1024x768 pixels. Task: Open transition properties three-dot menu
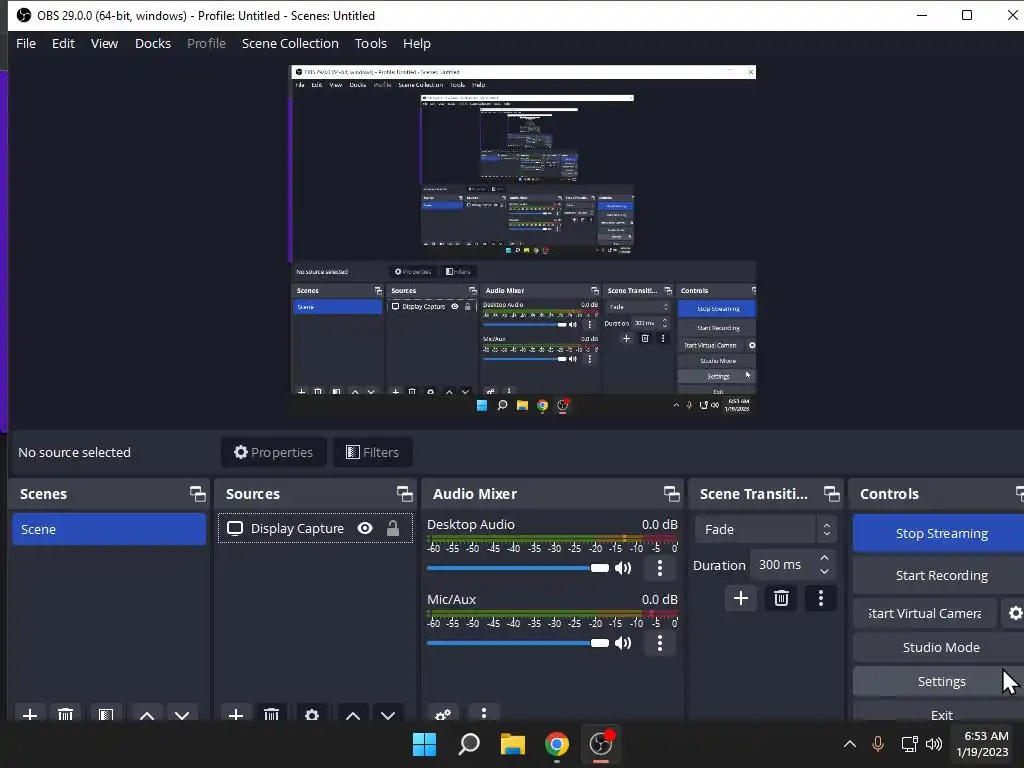click(x=821, y=598)
